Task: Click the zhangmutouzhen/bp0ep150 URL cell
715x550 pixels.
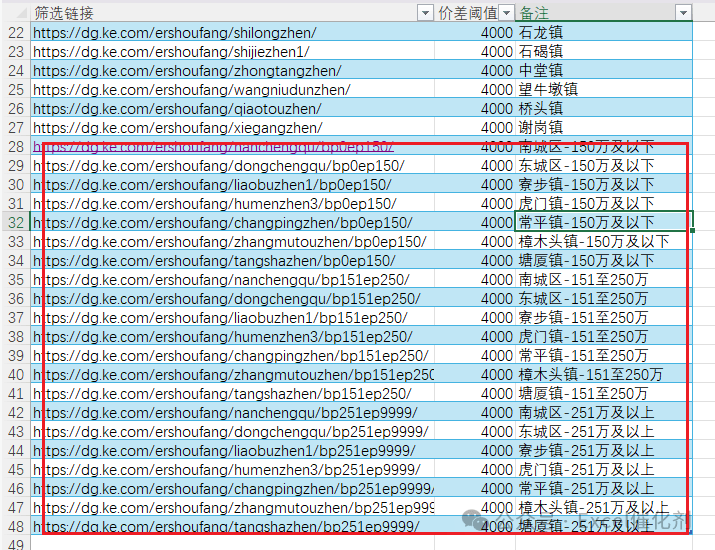Action: point(232,242)
